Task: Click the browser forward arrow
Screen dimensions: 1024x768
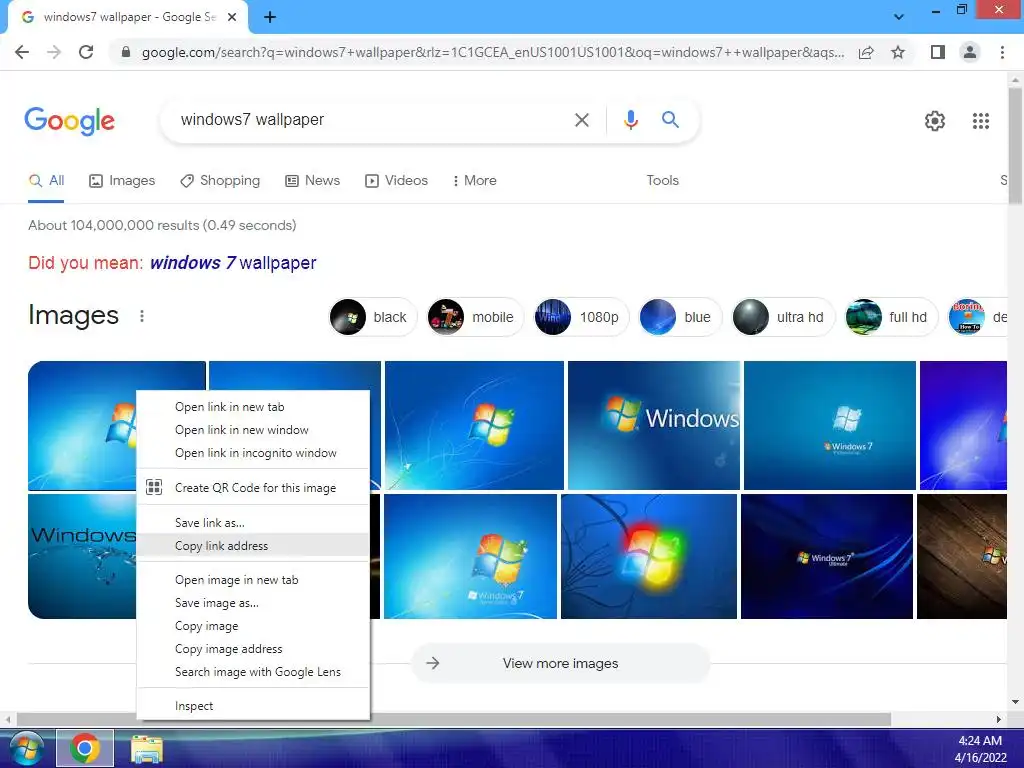Action: click(x=54, y=52)
